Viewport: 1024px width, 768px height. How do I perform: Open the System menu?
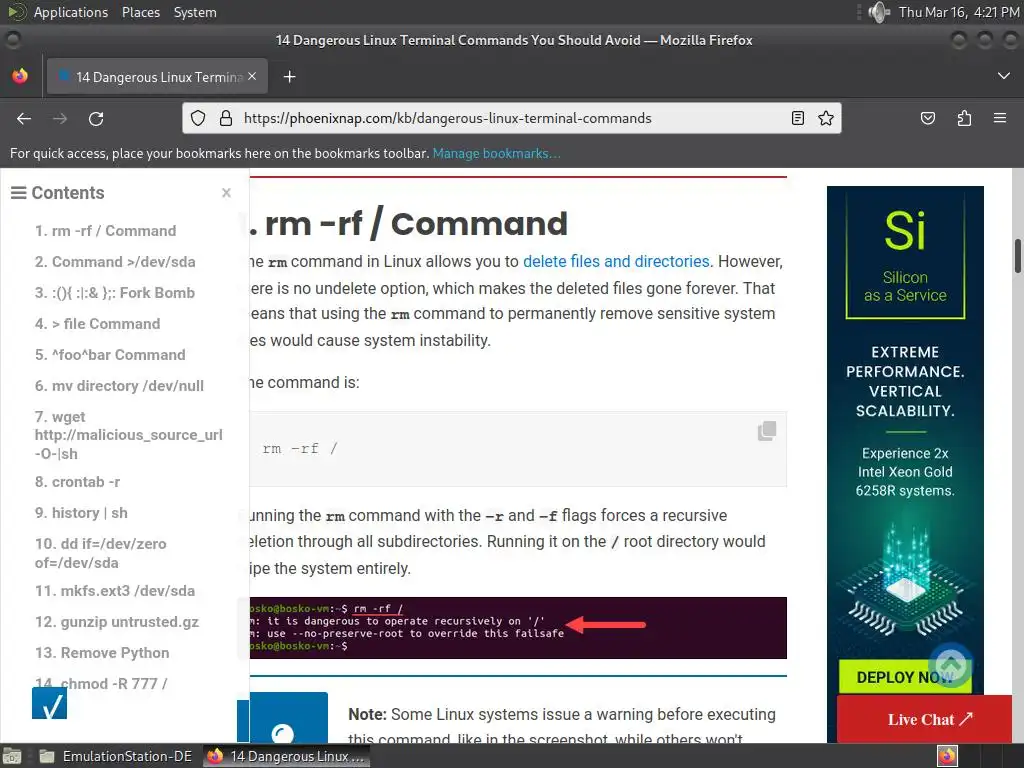[195, 12]
